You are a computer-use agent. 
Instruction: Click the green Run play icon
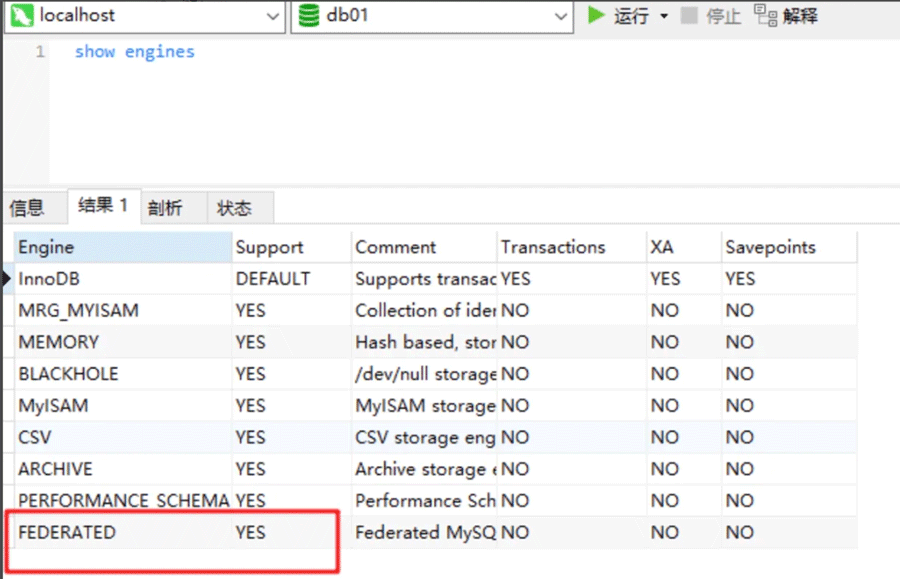(596, 15)
